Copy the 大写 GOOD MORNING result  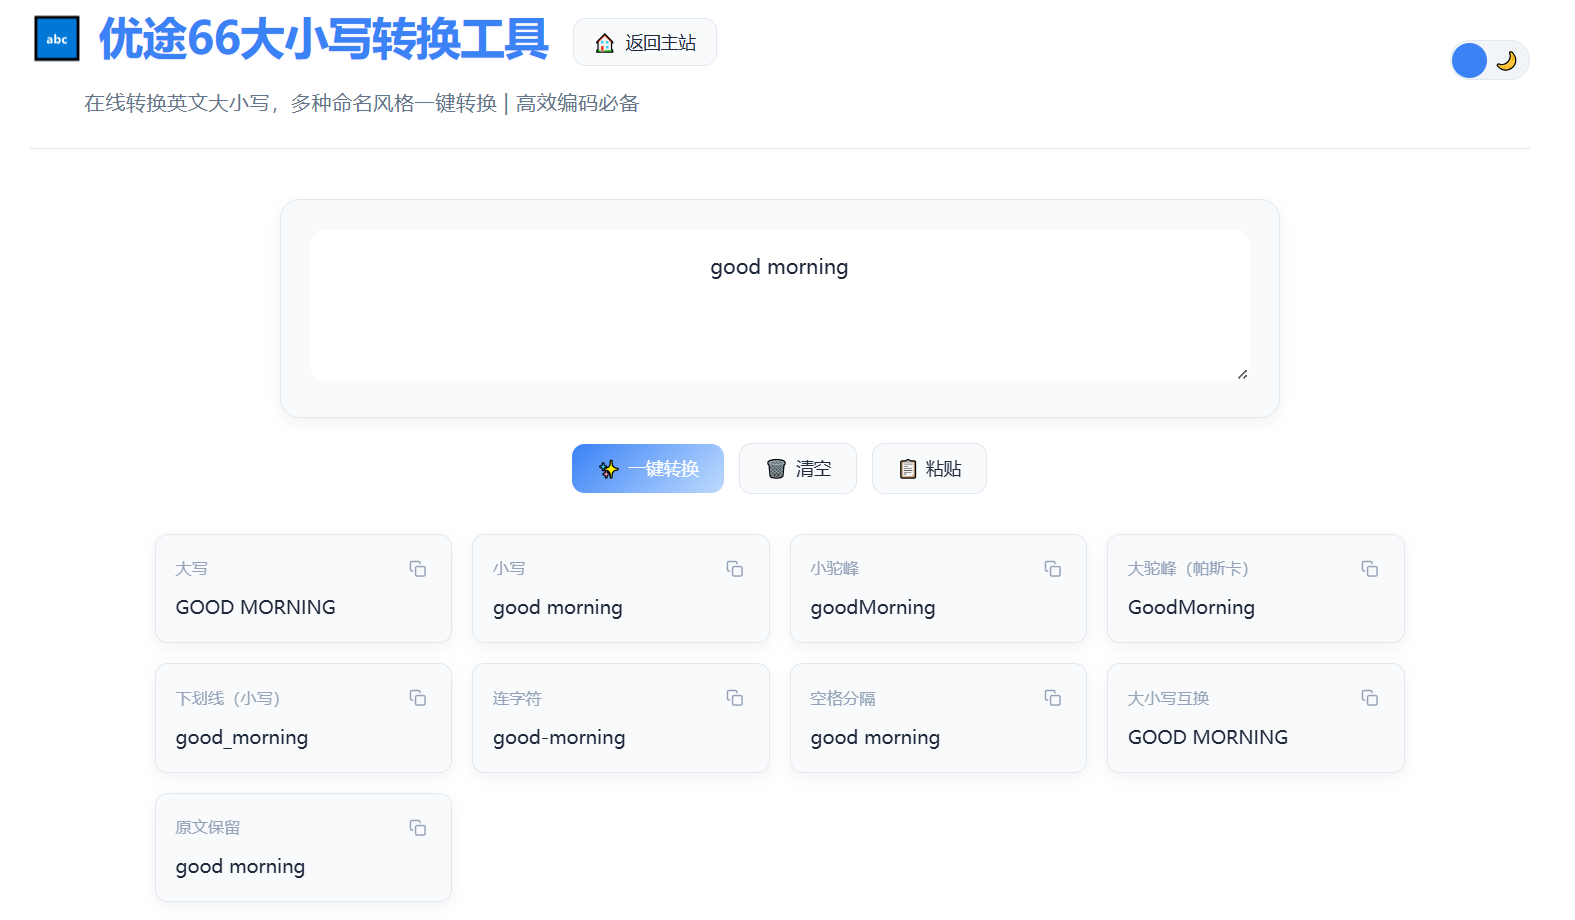click(x=418, y=569)
